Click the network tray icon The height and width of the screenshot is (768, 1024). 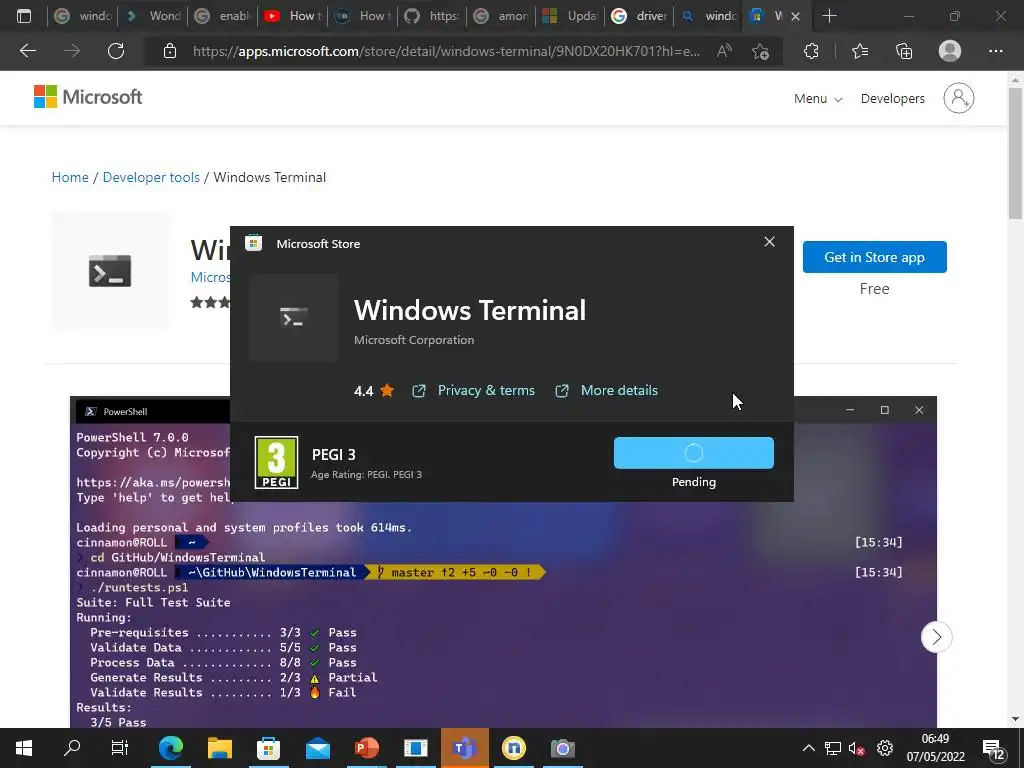pos(833,748)
